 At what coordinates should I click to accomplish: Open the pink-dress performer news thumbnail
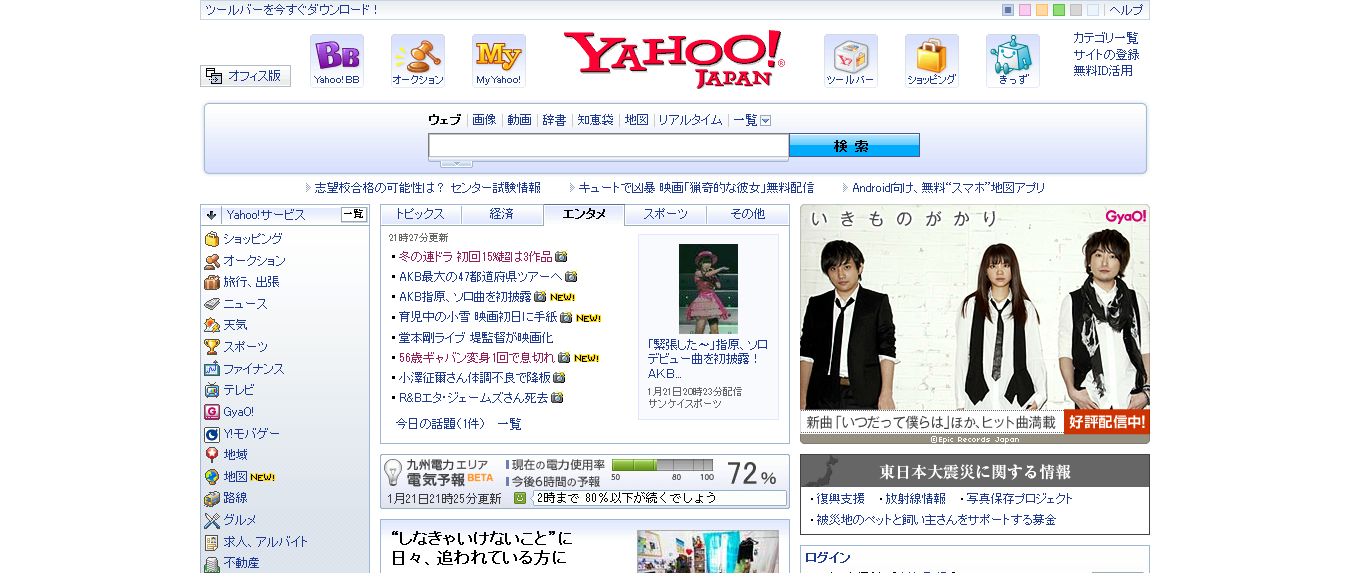[708, 288]
